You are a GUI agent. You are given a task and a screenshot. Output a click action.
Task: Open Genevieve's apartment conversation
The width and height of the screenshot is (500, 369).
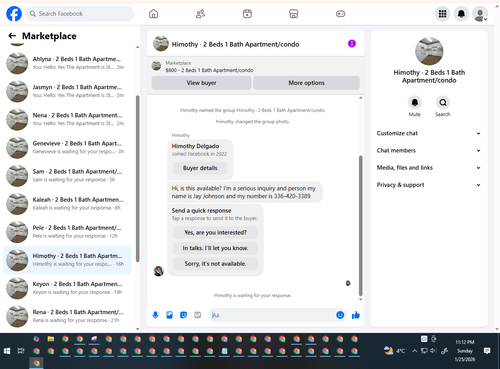tap(67, 147)
